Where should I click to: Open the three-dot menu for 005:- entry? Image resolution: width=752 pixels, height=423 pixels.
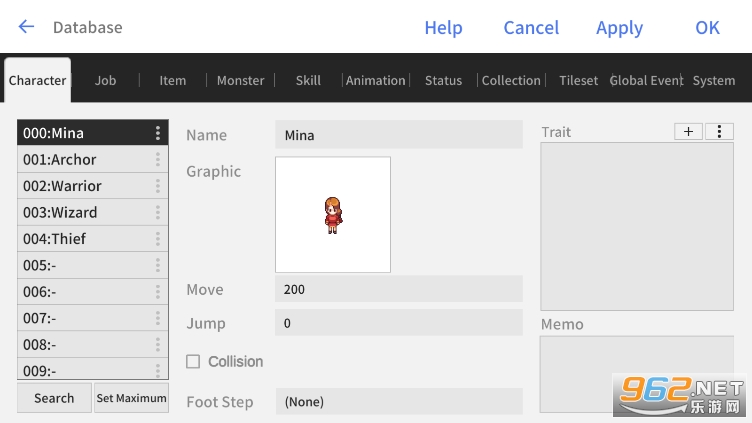157,265
